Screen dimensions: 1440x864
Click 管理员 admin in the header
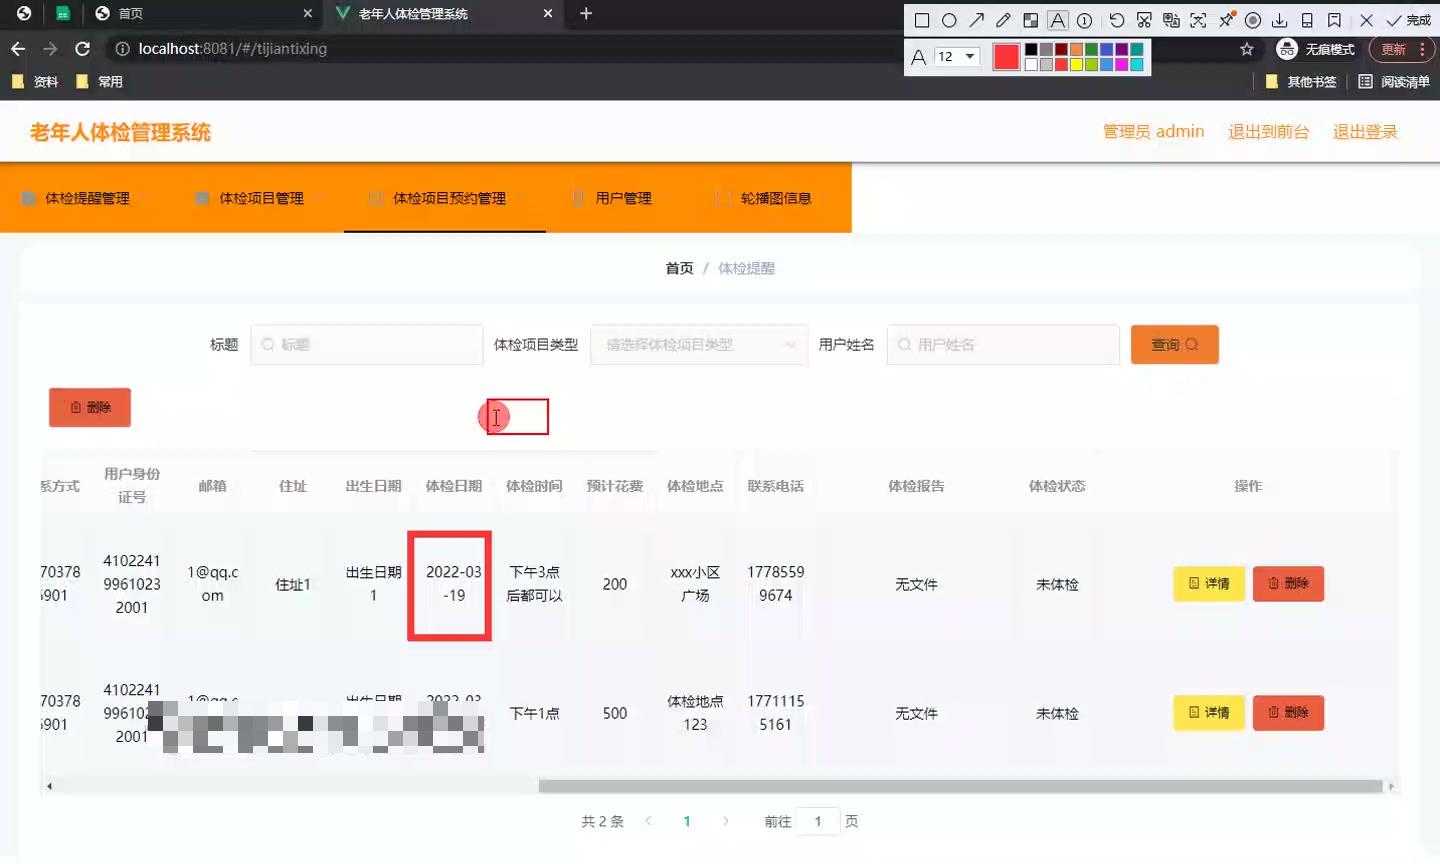pyautogui.click(x=1153, y=132)
